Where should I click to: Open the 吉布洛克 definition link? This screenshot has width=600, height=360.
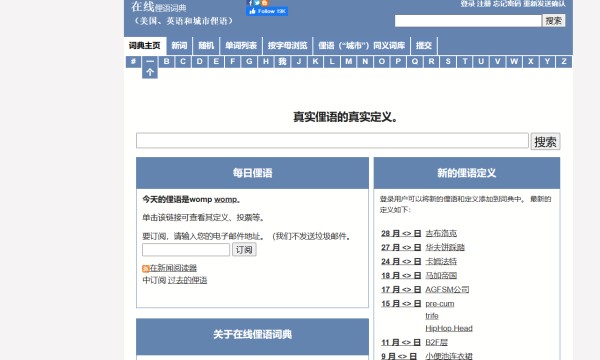click(441, 233)
